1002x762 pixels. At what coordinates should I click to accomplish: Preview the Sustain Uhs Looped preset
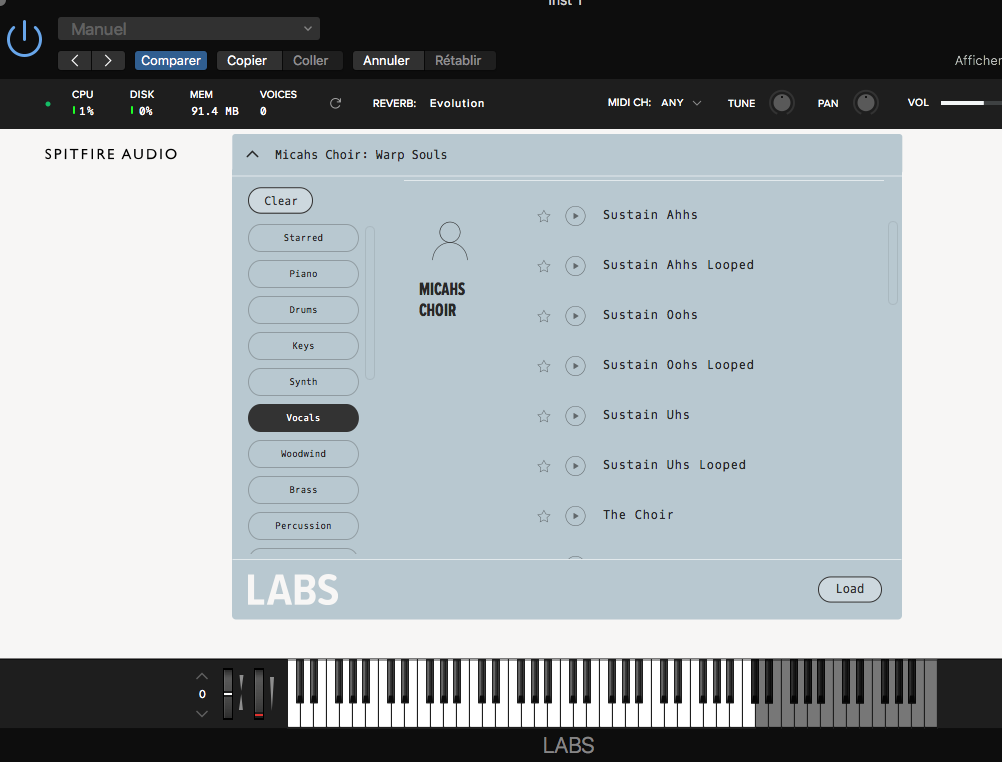click(x=575, y=466)
